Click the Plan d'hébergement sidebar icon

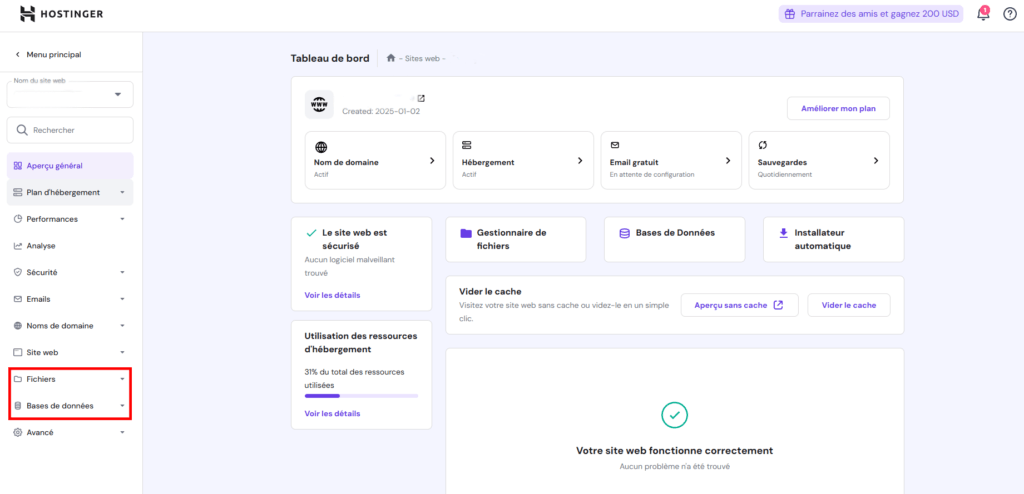[18, 192]
